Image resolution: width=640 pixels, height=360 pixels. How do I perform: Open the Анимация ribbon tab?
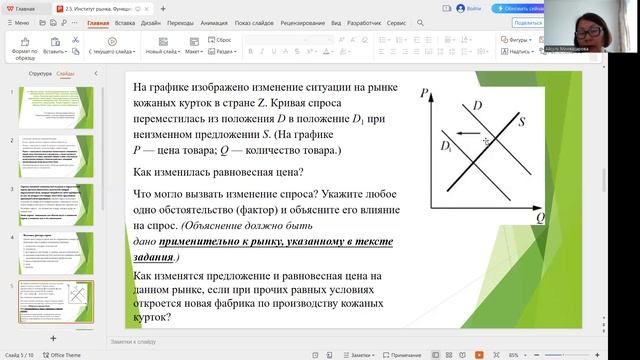(x=214, y=23)
